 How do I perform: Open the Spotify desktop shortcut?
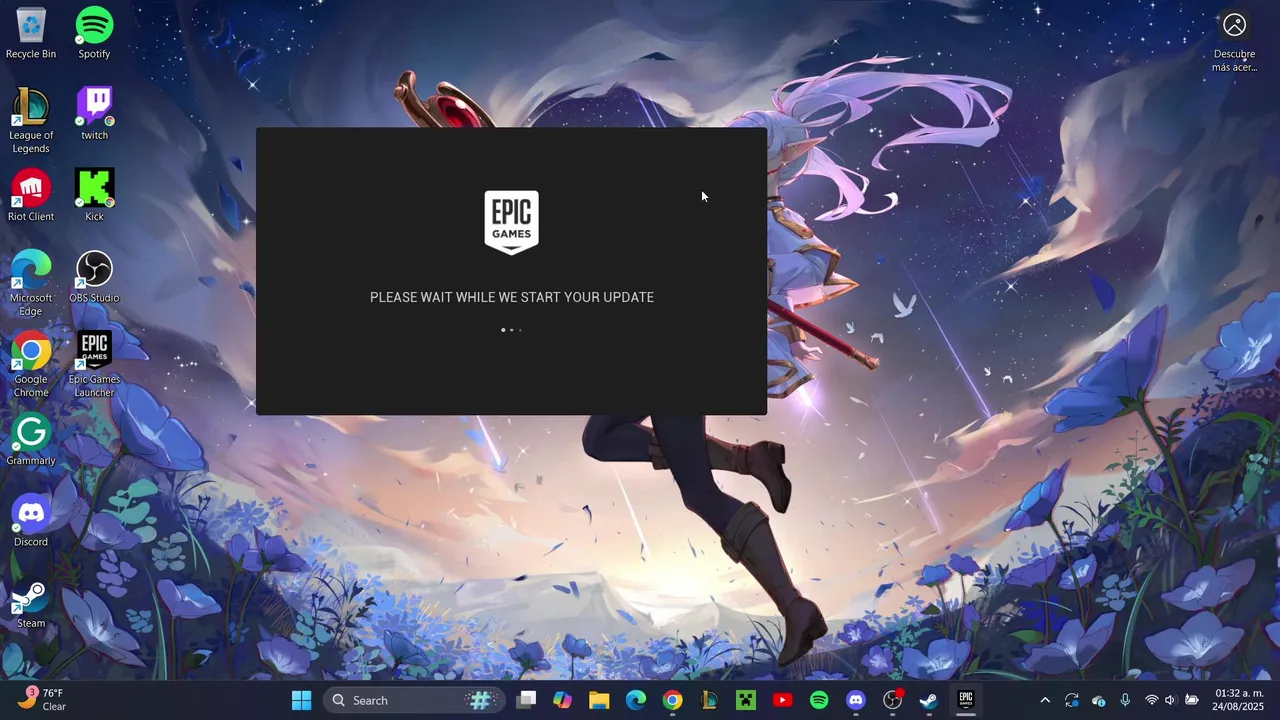click(94, 33)
